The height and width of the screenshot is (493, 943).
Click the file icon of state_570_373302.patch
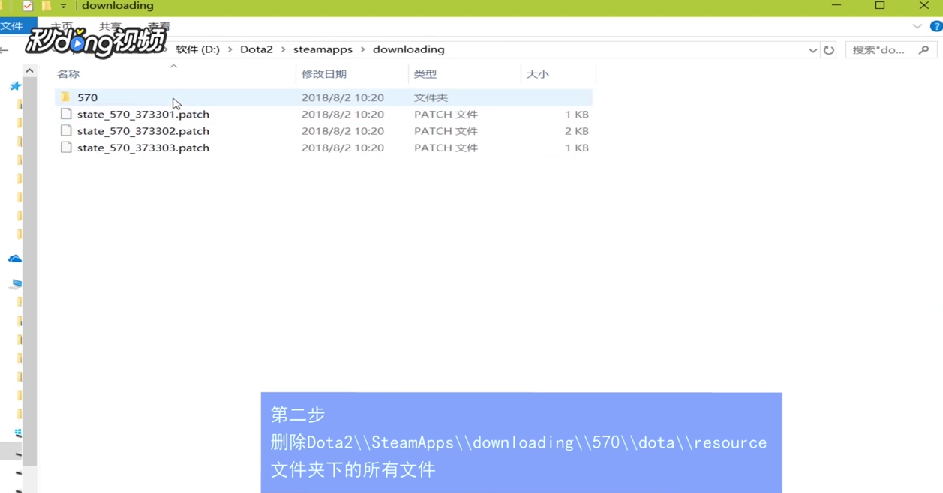point(66,130)
